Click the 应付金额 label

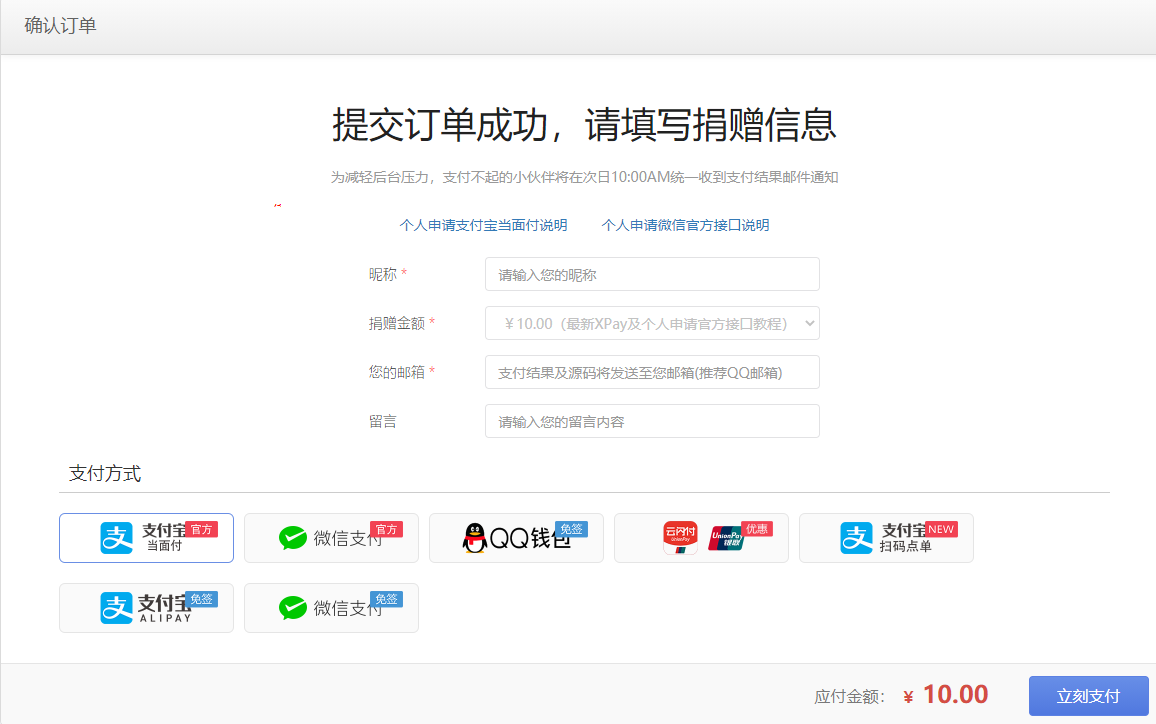point(849,697)
